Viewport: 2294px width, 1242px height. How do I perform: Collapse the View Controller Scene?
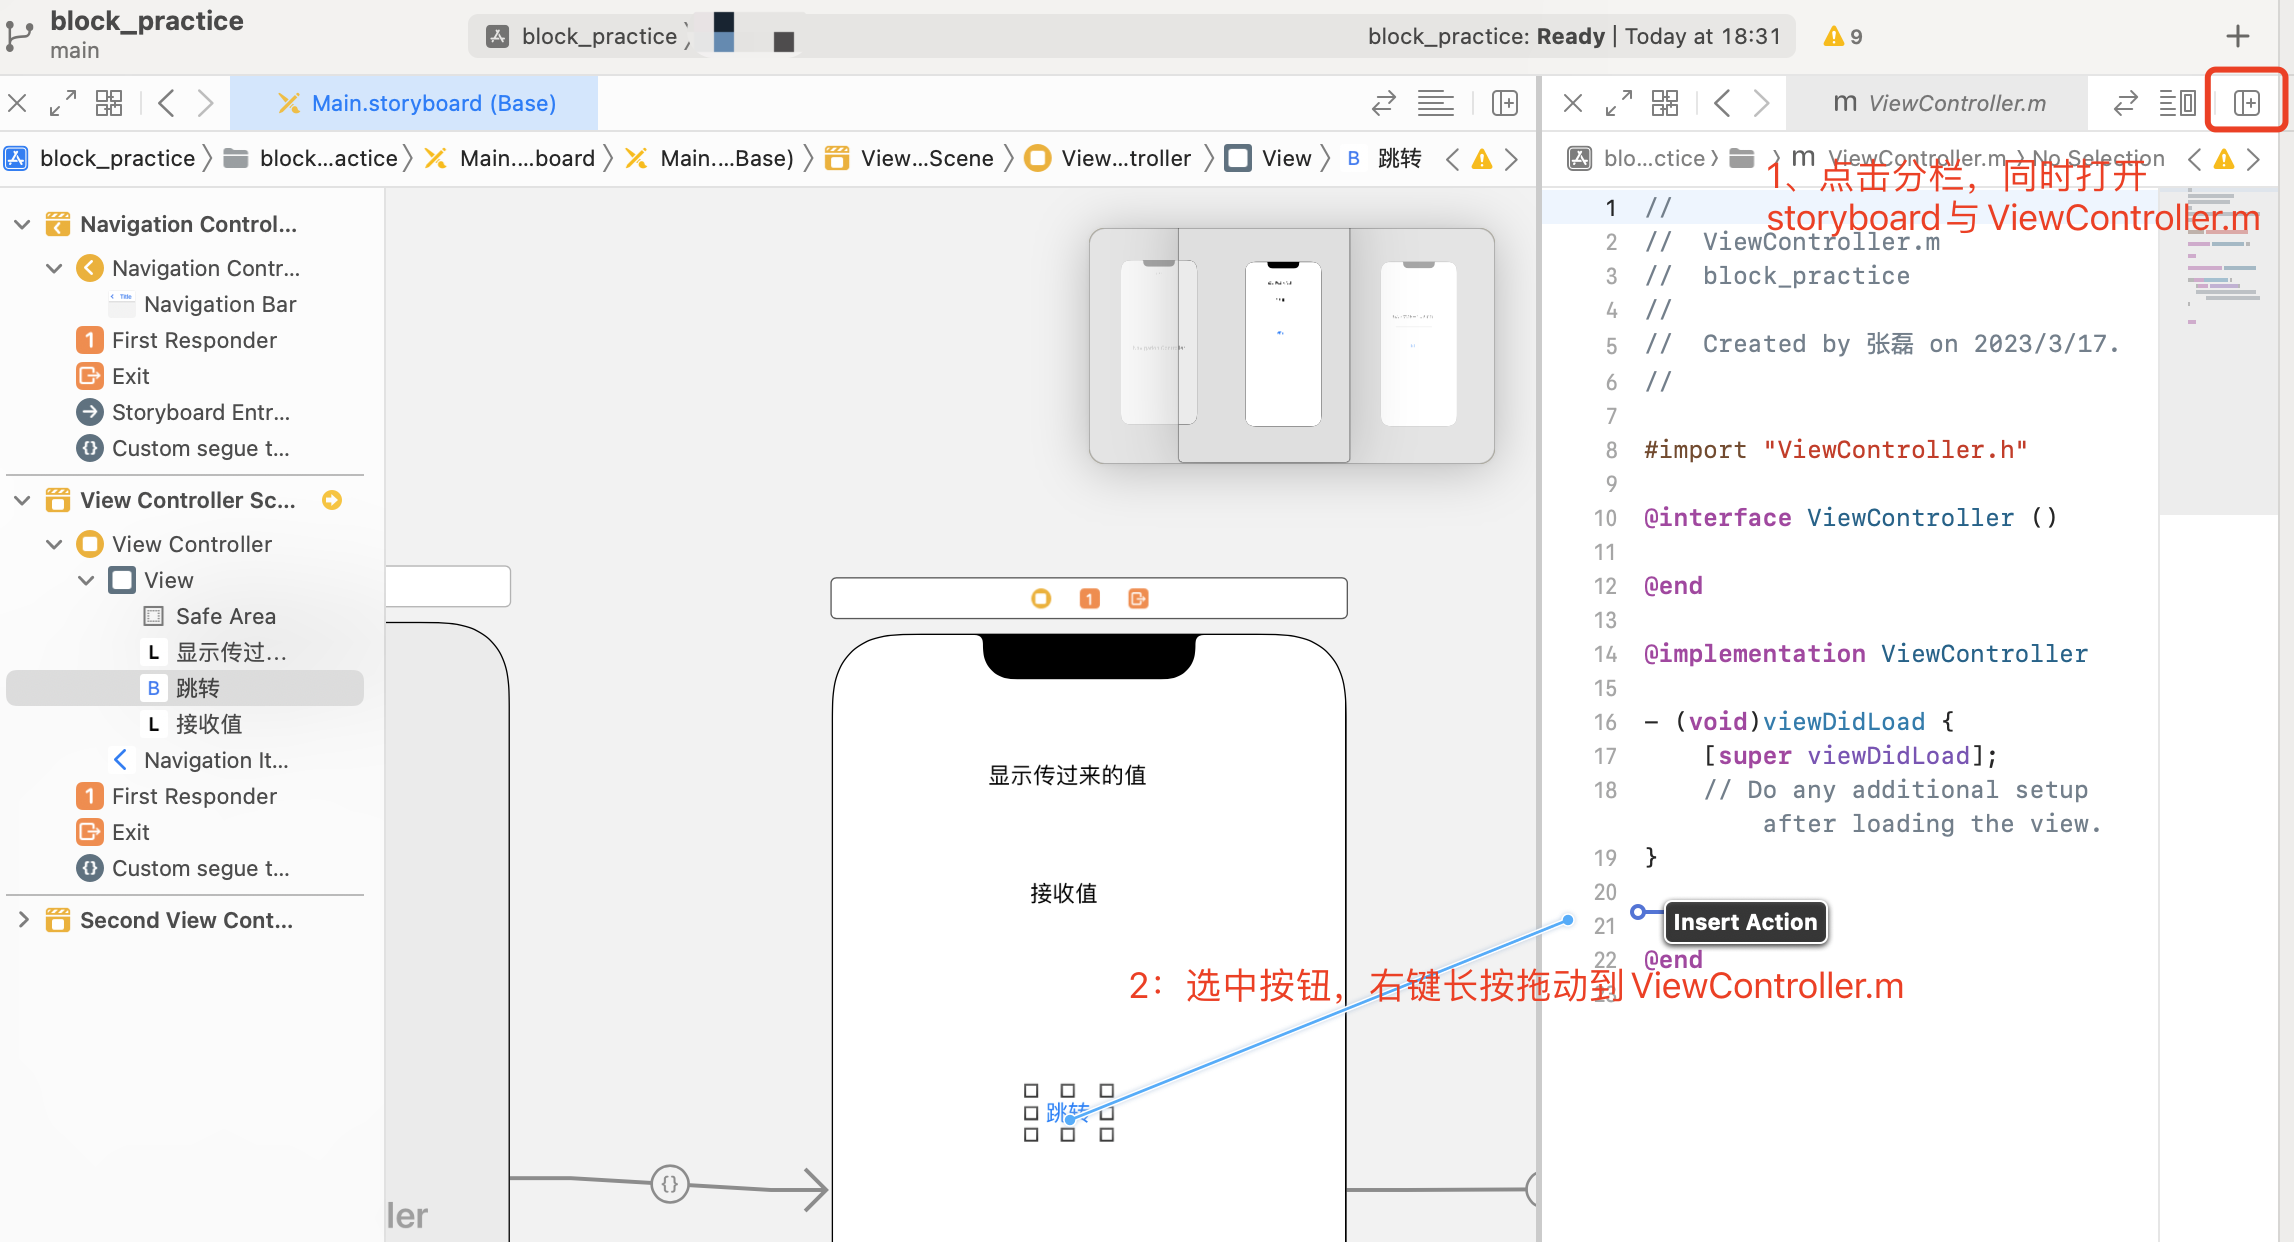click(x=22, y=500)
